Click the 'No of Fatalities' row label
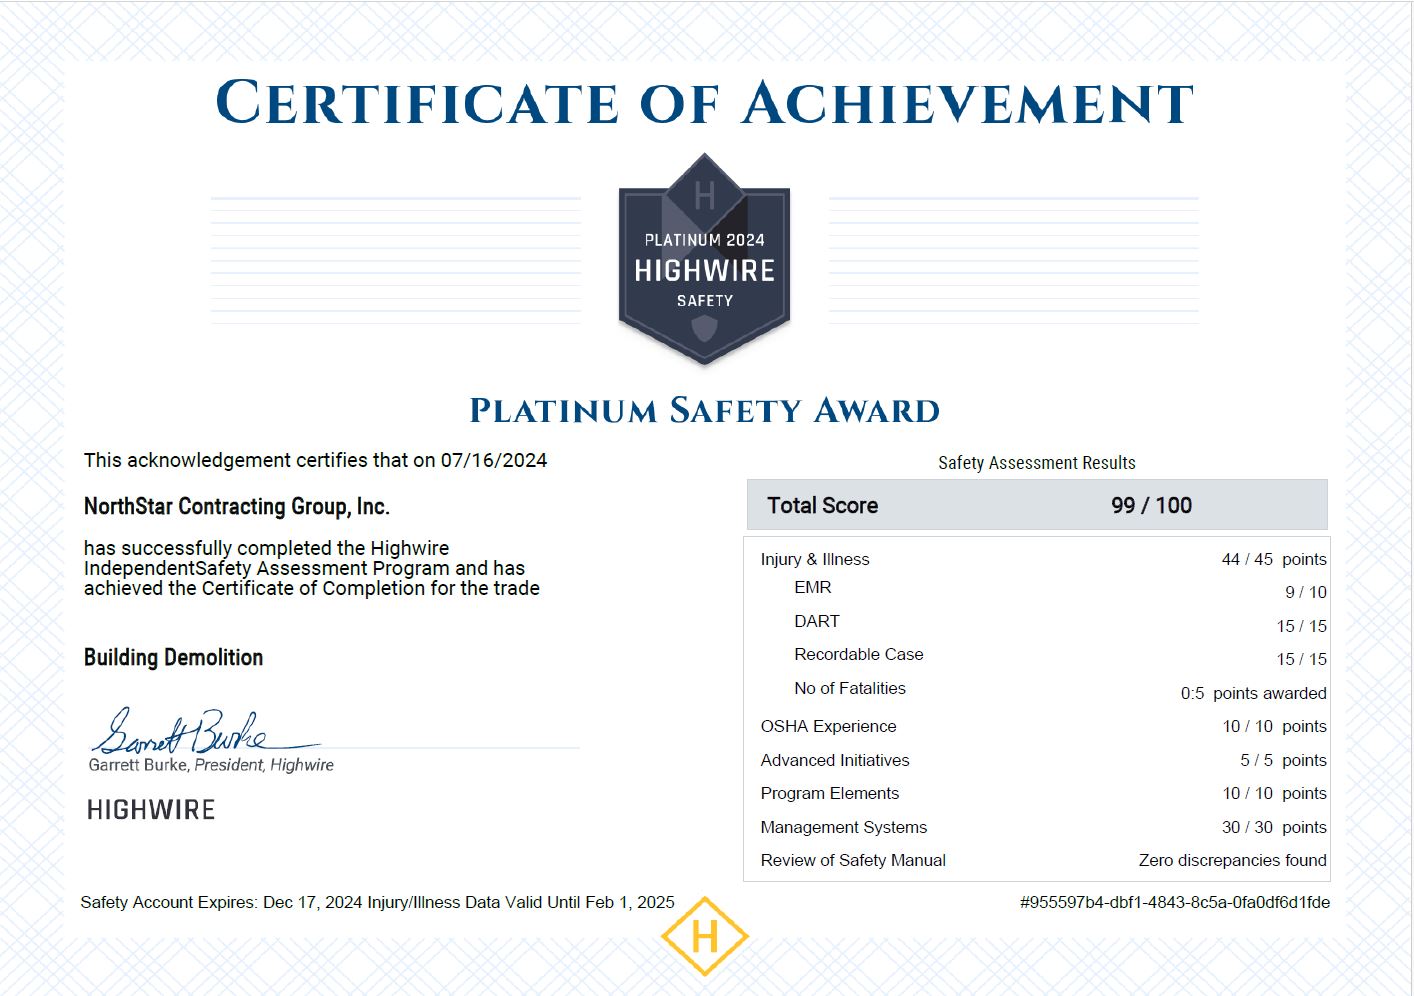 click(850, 688)
